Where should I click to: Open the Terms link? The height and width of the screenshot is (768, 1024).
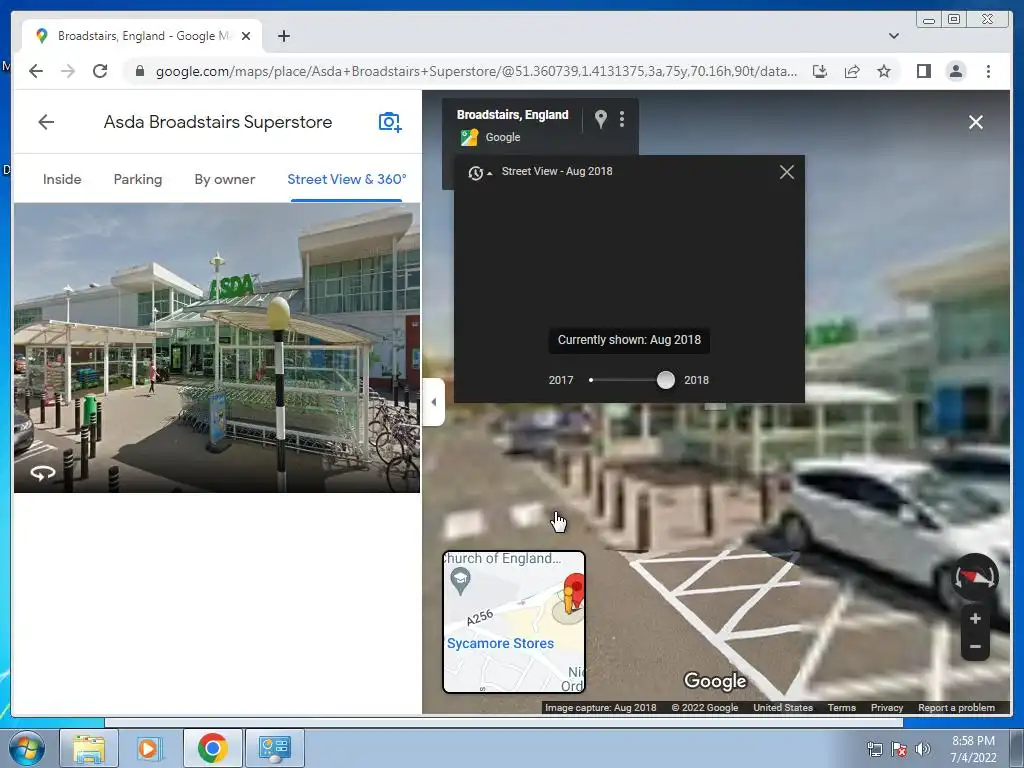(x=842, y=707)
